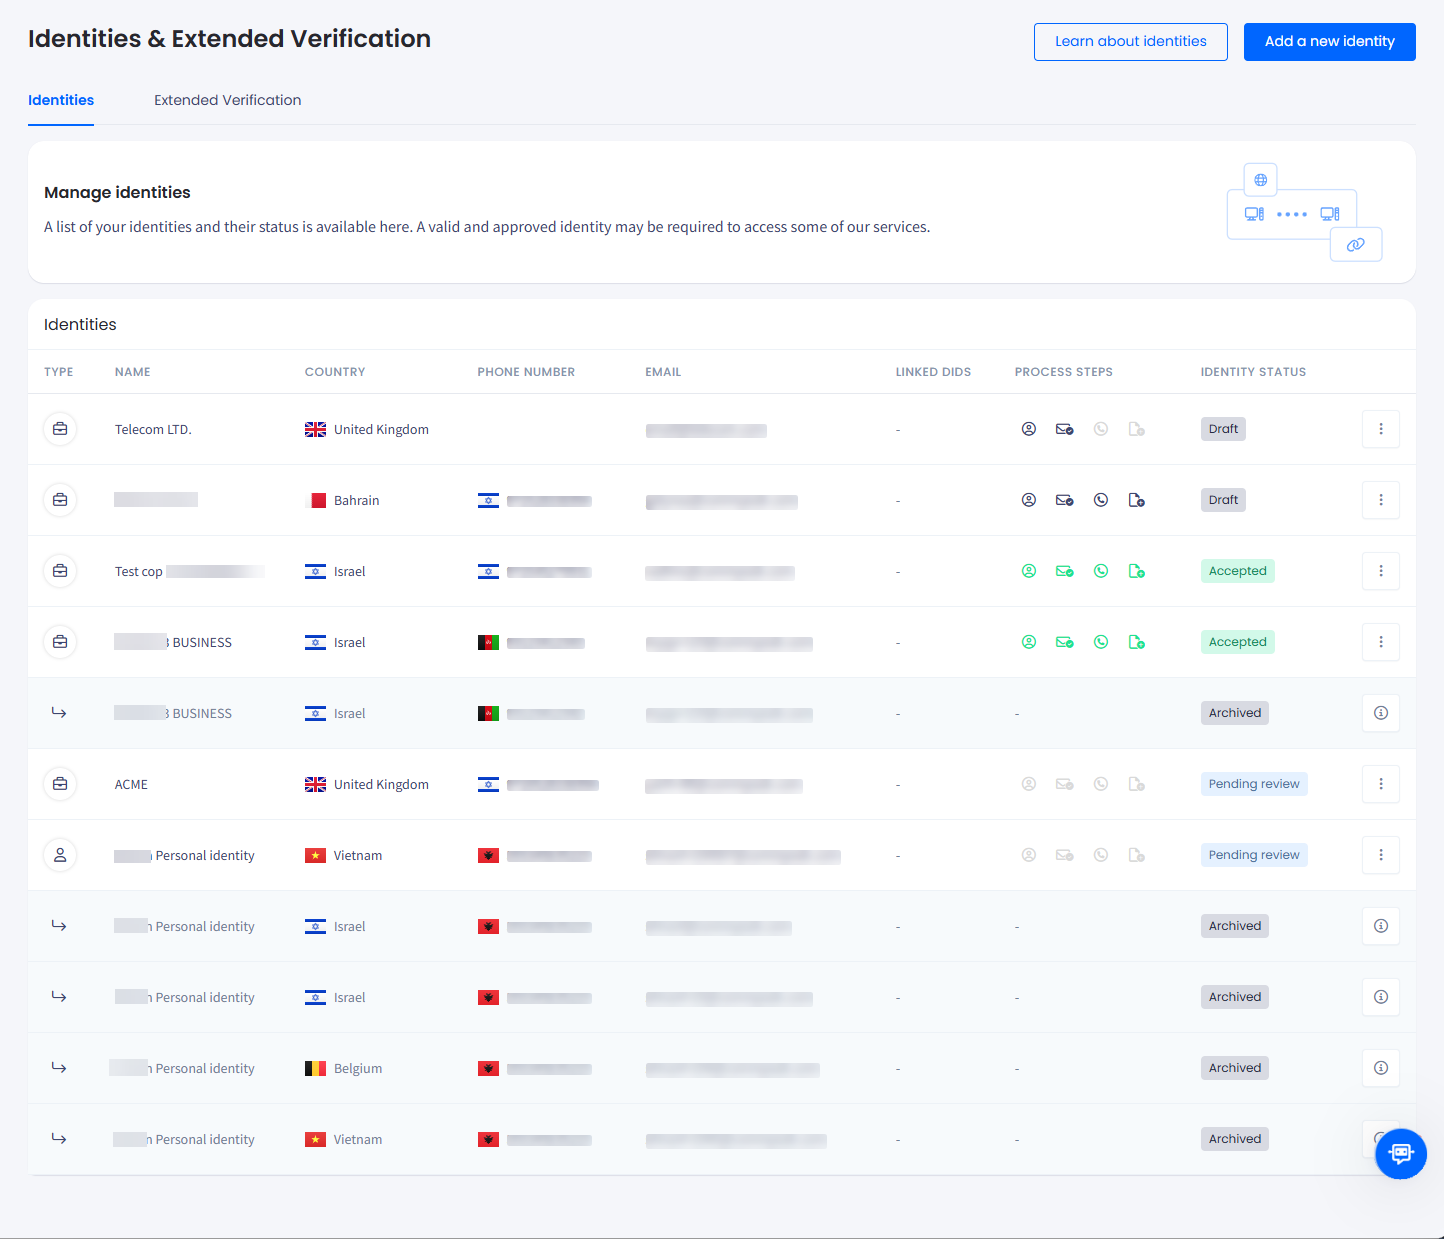This screenshot has height=1239, width=1444.
Task: Click the Manage identities heading
Action: click(x=117, y=192)
